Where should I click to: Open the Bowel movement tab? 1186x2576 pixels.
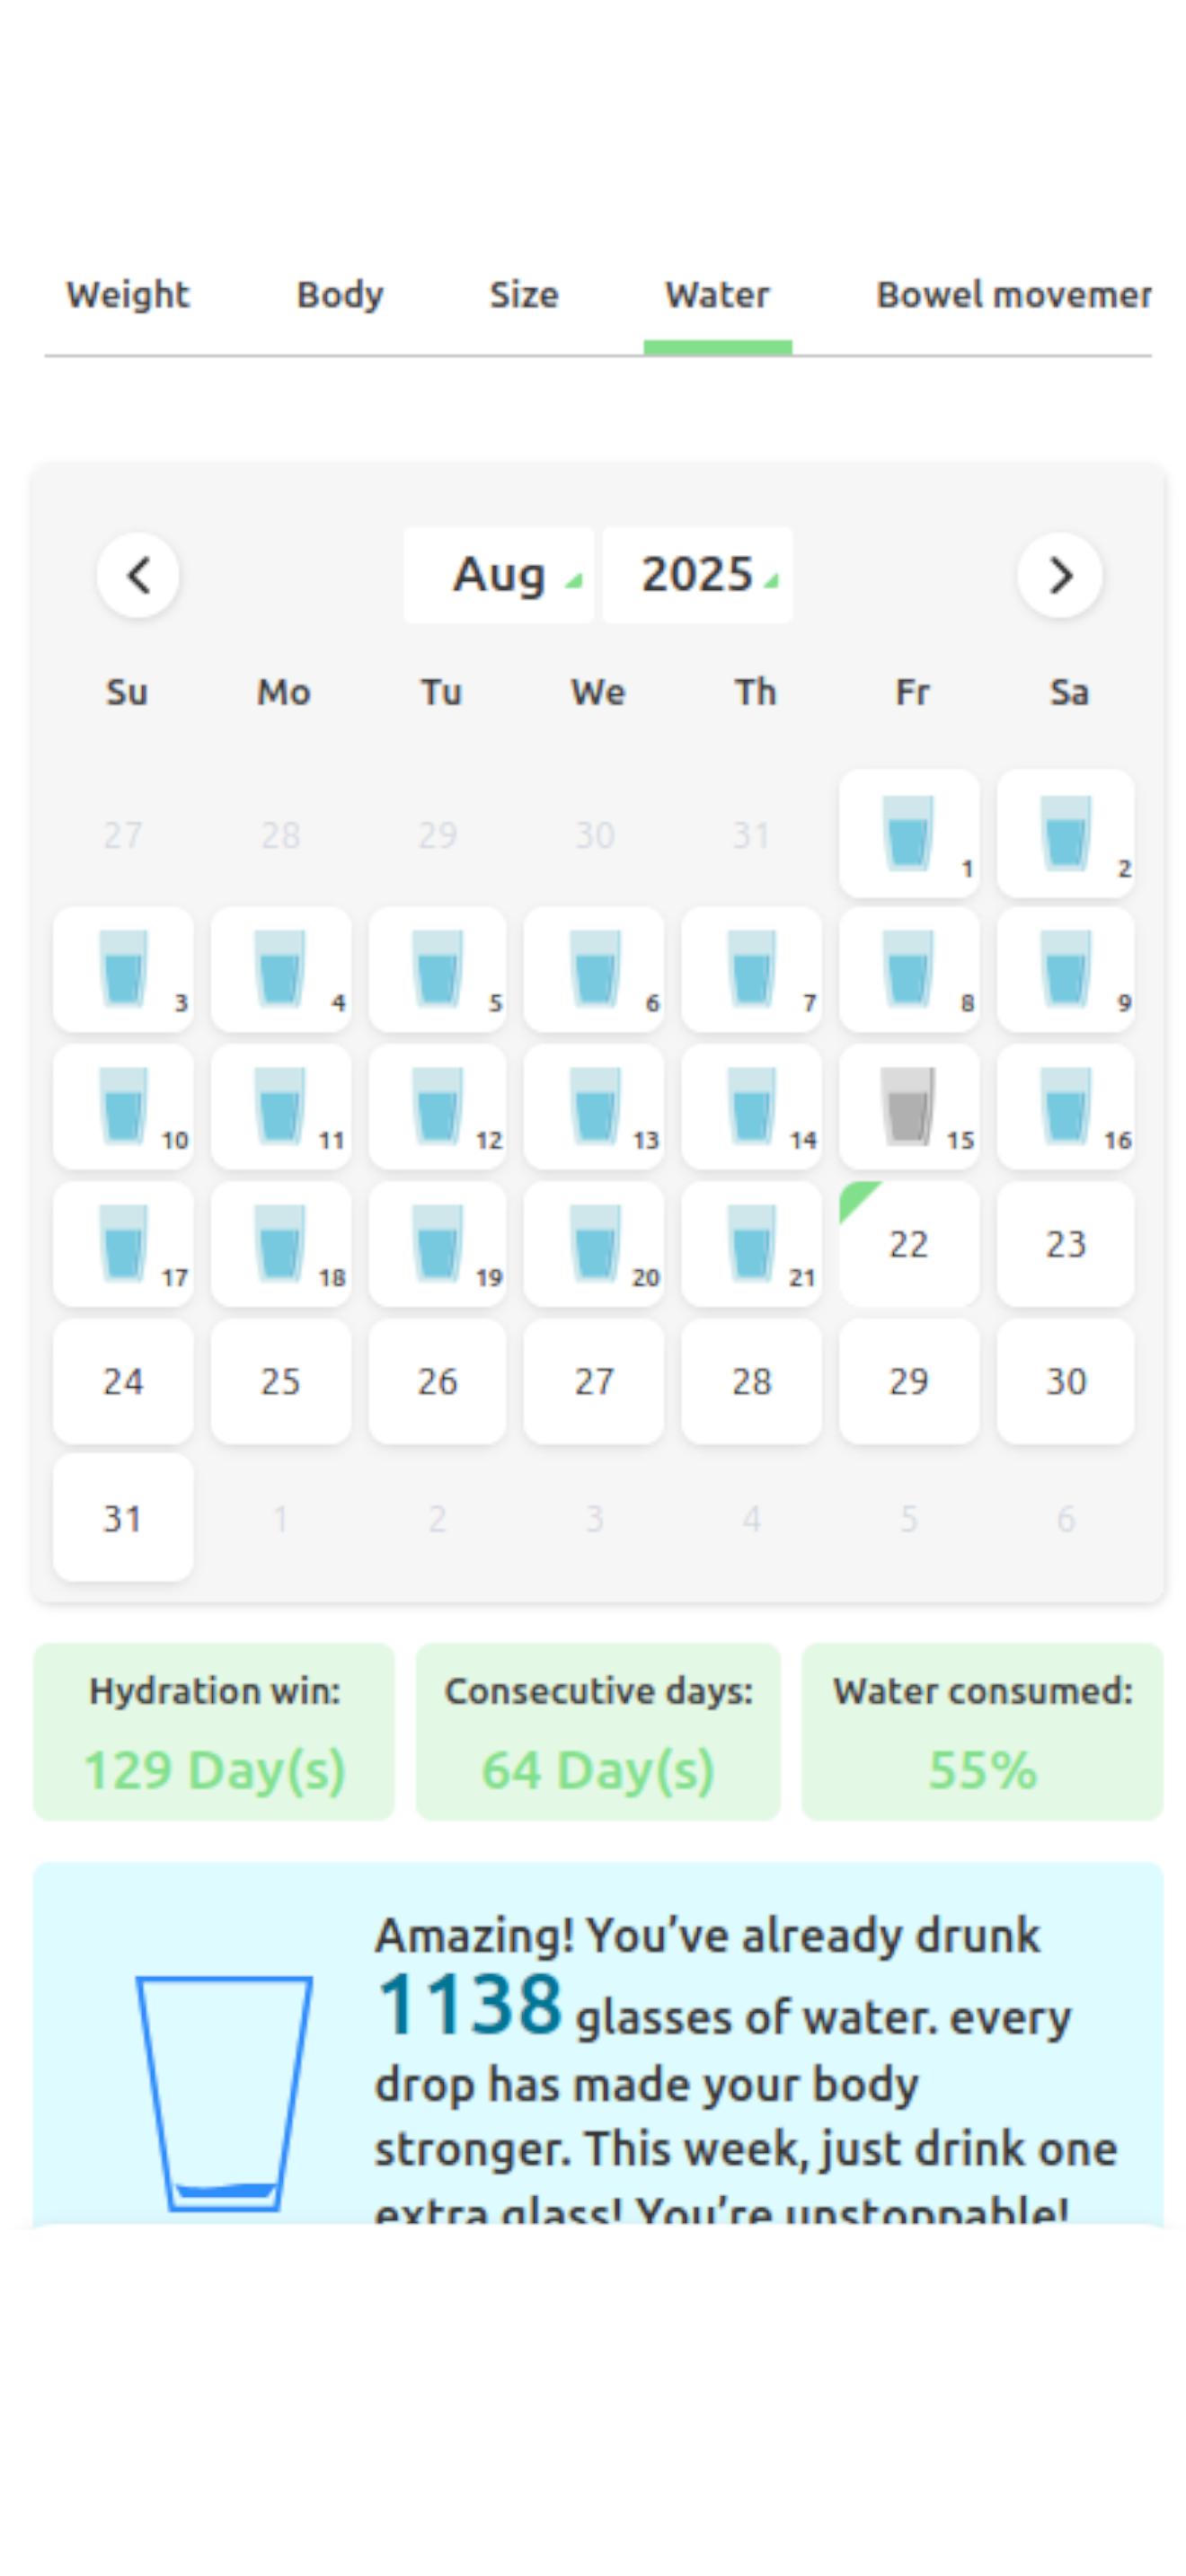click(1014, 295)
